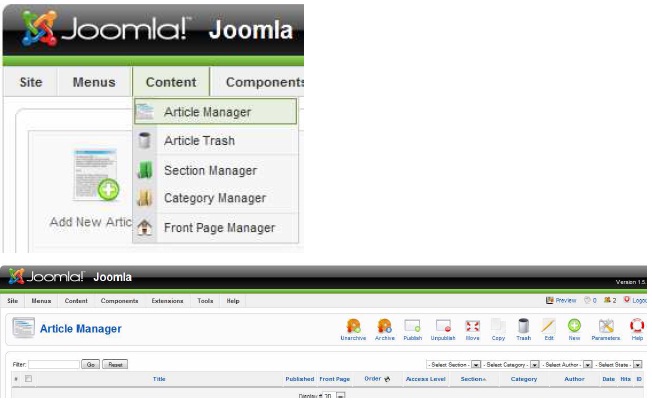The height and width of the screenshot is (401, 652).
Task: Open the Help menu next to Tools
Action: tap(233, 301)
